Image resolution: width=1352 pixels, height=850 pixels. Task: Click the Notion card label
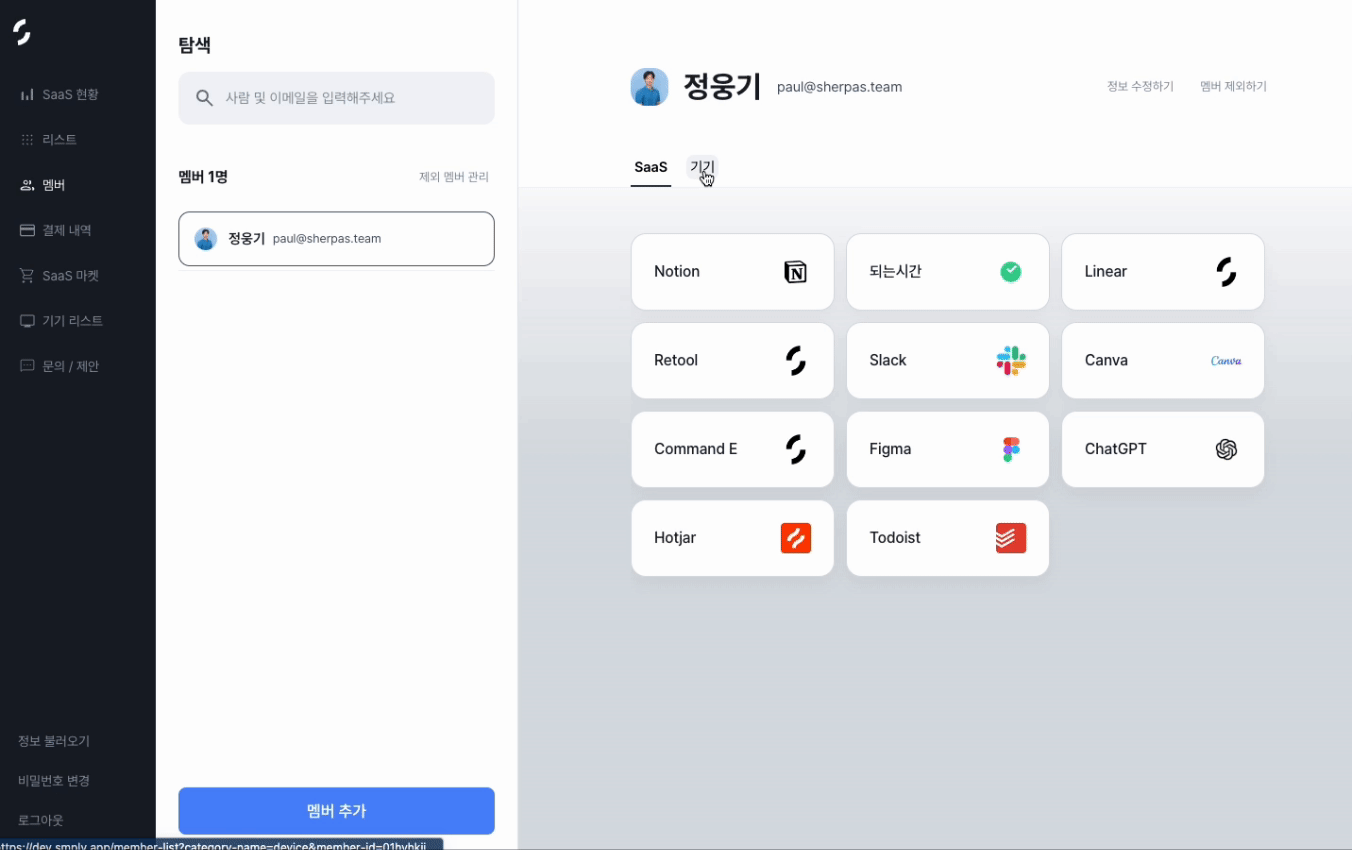click(x=677, y=272)
